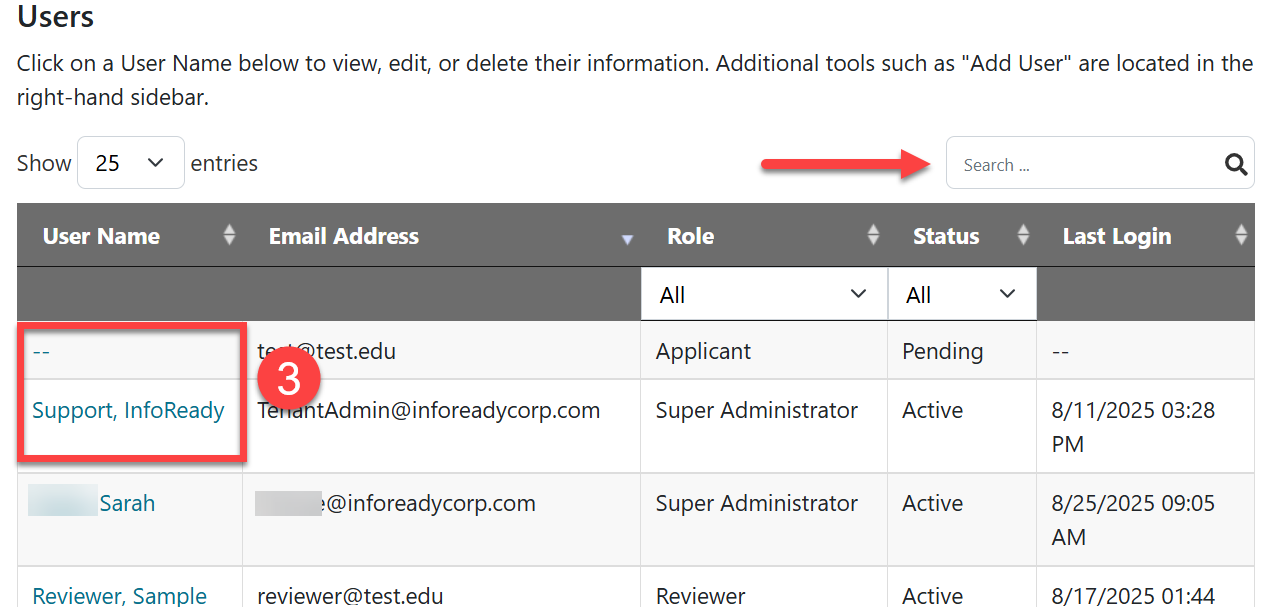Click the search magnifier icon
1268x607 pixels.
pos(1236,164)
